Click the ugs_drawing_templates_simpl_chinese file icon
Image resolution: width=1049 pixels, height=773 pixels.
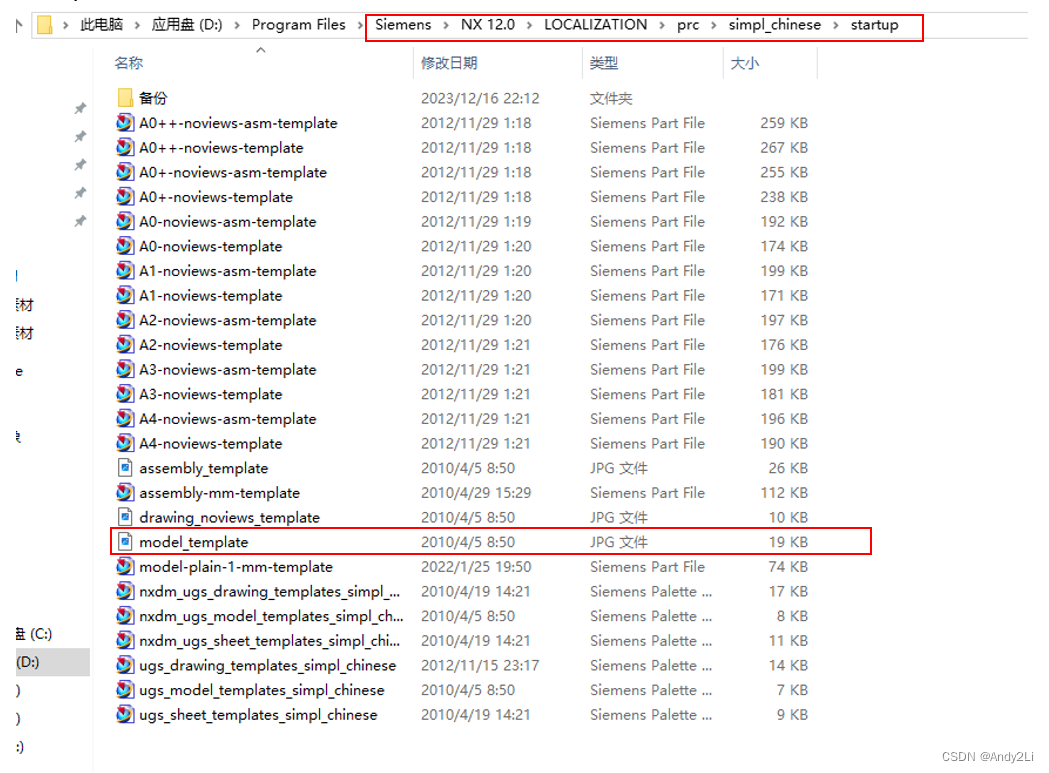[x=124, y=665]
